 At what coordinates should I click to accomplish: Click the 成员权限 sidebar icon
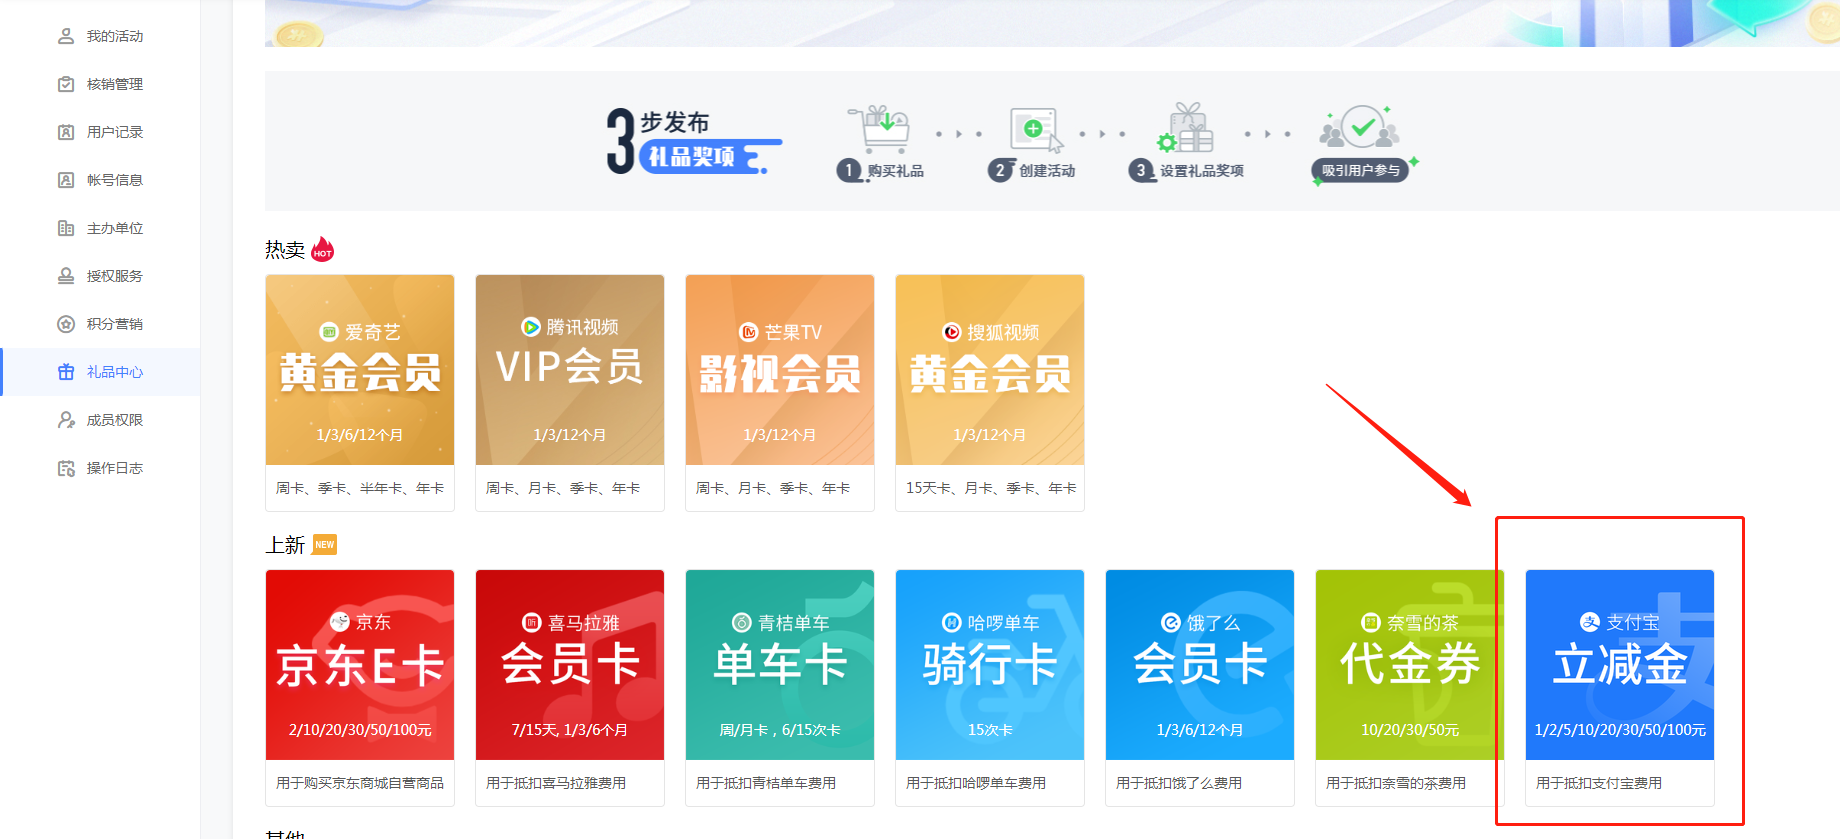point(66,420)
